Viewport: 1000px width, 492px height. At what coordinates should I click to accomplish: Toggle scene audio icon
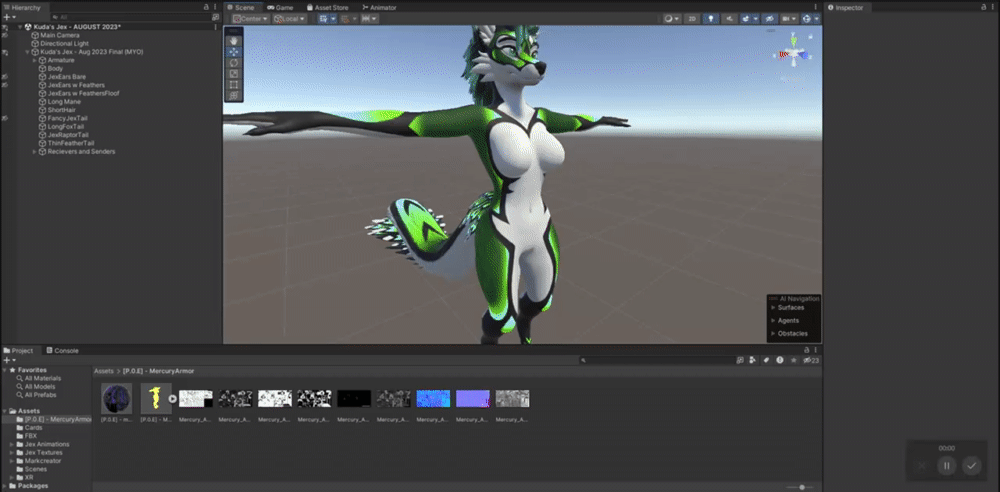point(729,19)
